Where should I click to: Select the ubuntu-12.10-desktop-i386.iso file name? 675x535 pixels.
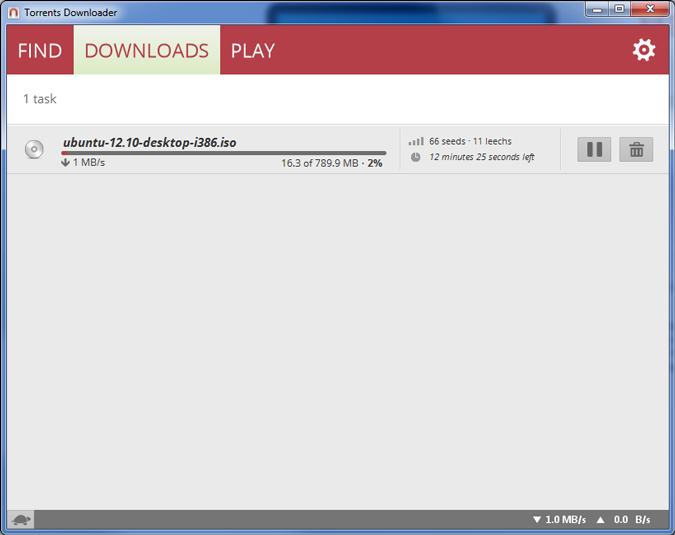(149, 142)
